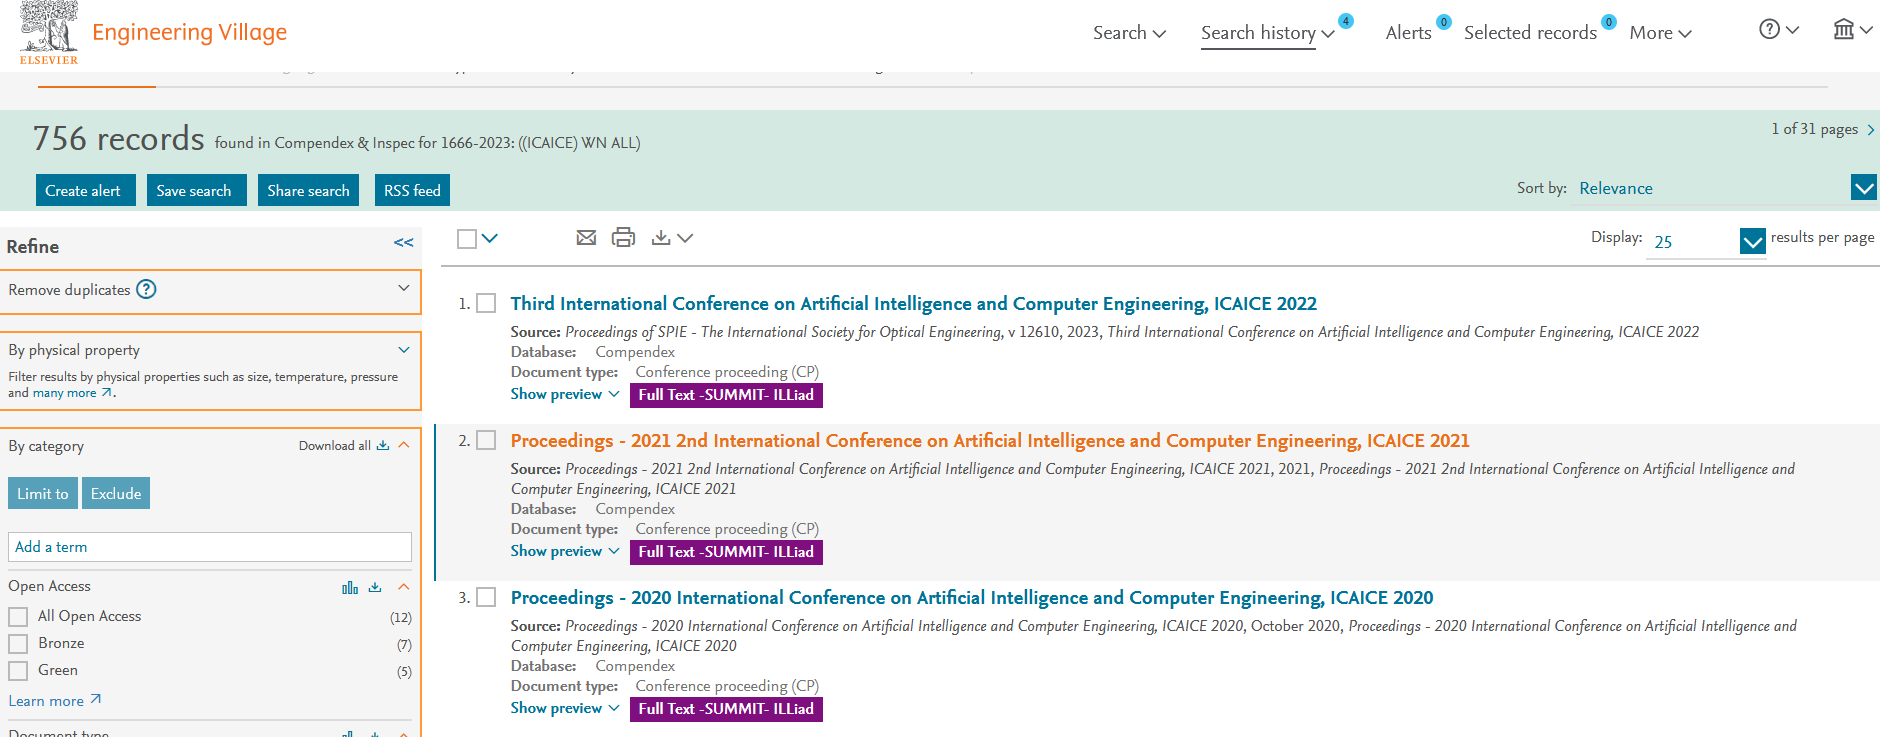Viewport: 1880px width, 737px height.
Task: Click Remove duplicates help icon
Action: coord(146,289)
